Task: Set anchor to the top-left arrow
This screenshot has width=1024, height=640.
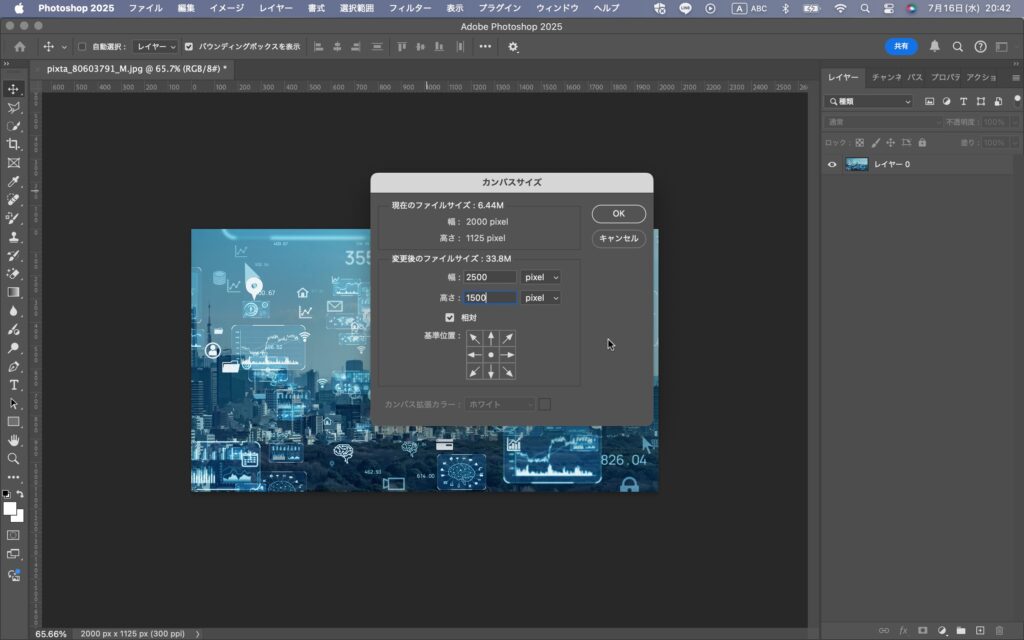Action: click(x=475, y=338)
